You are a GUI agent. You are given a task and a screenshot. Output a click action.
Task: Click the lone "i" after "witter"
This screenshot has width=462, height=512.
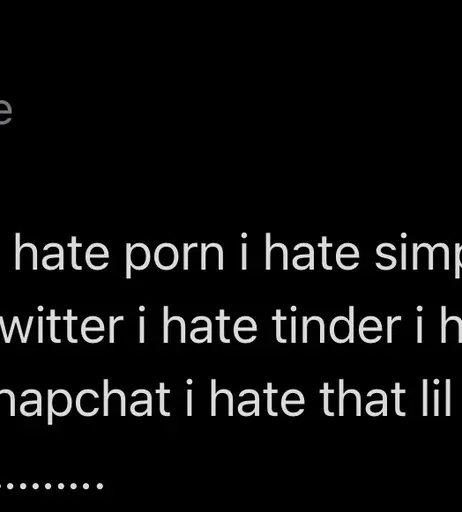tap(142, 324)
